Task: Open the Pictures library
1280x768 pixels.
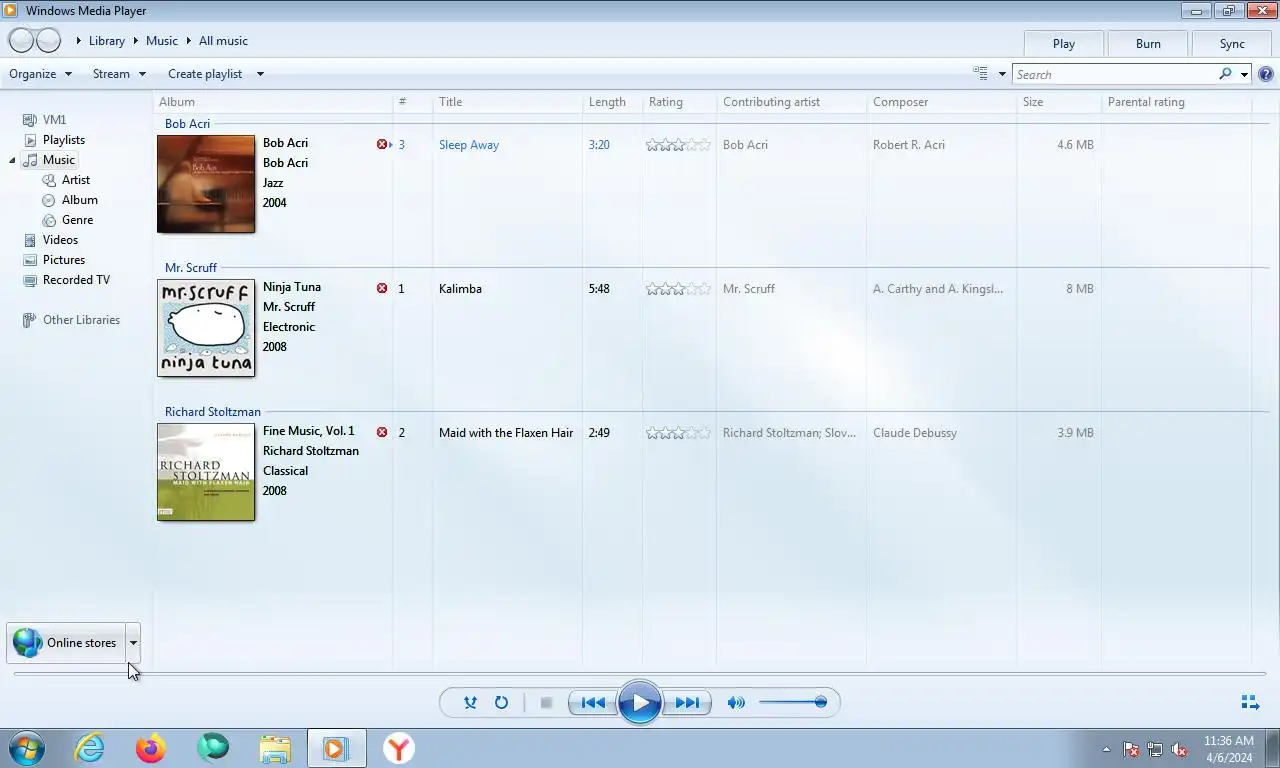Action: (x=63, y=260)
